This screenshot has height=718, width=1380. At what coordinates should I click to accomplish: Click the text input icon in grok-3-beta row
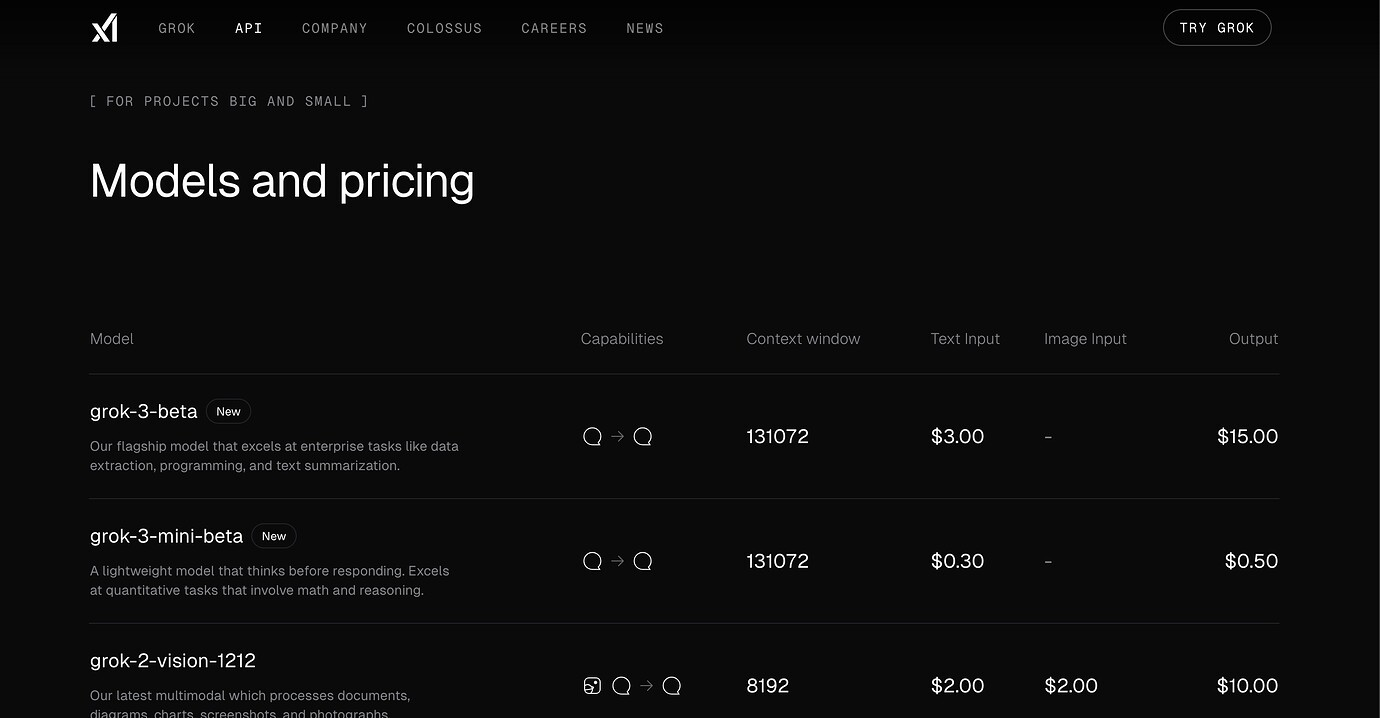592,436
